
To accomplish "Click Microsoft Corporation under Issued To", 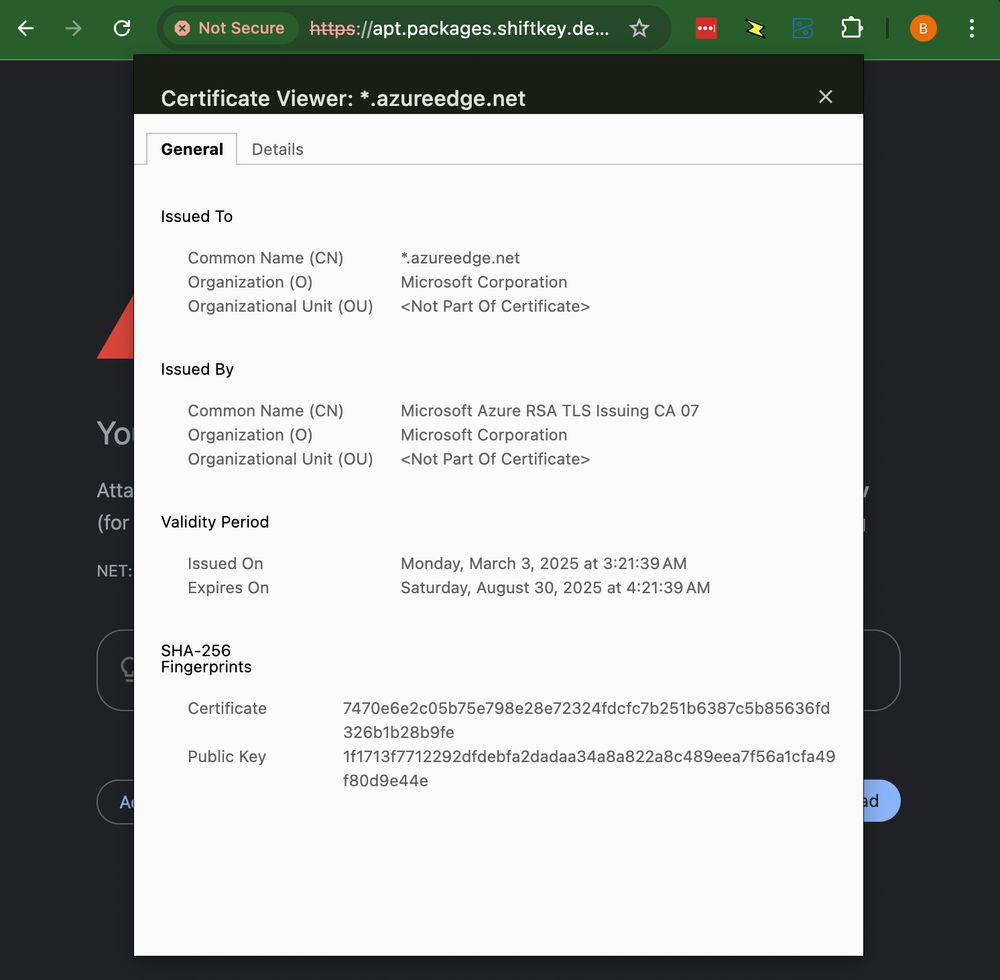I will (483, 282).
